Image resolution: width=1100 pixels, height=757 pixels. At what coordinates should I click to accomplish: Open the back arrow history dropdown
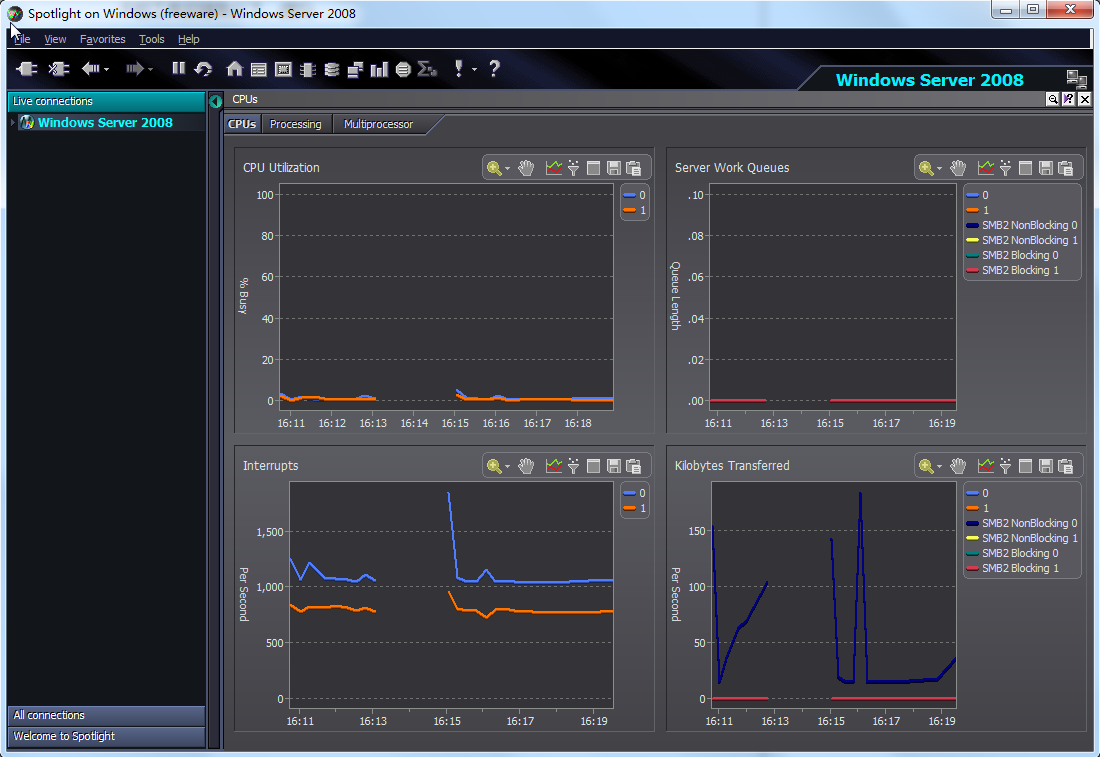click(107, 70)
